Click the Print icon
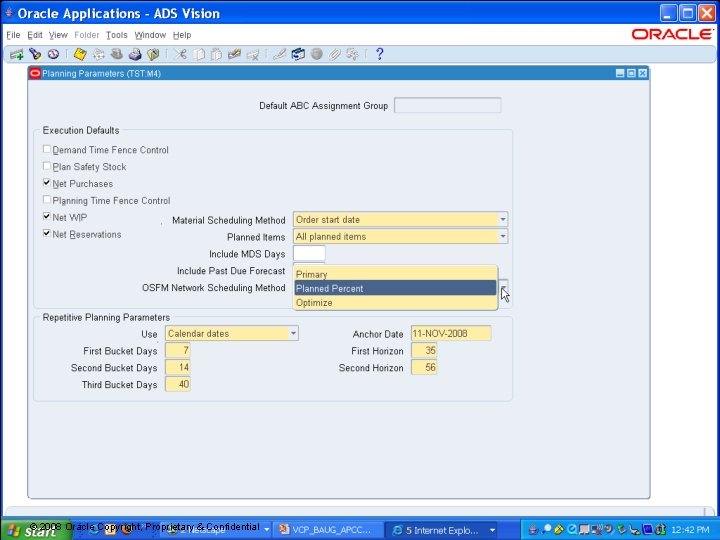720x540 pixels. 135,54
